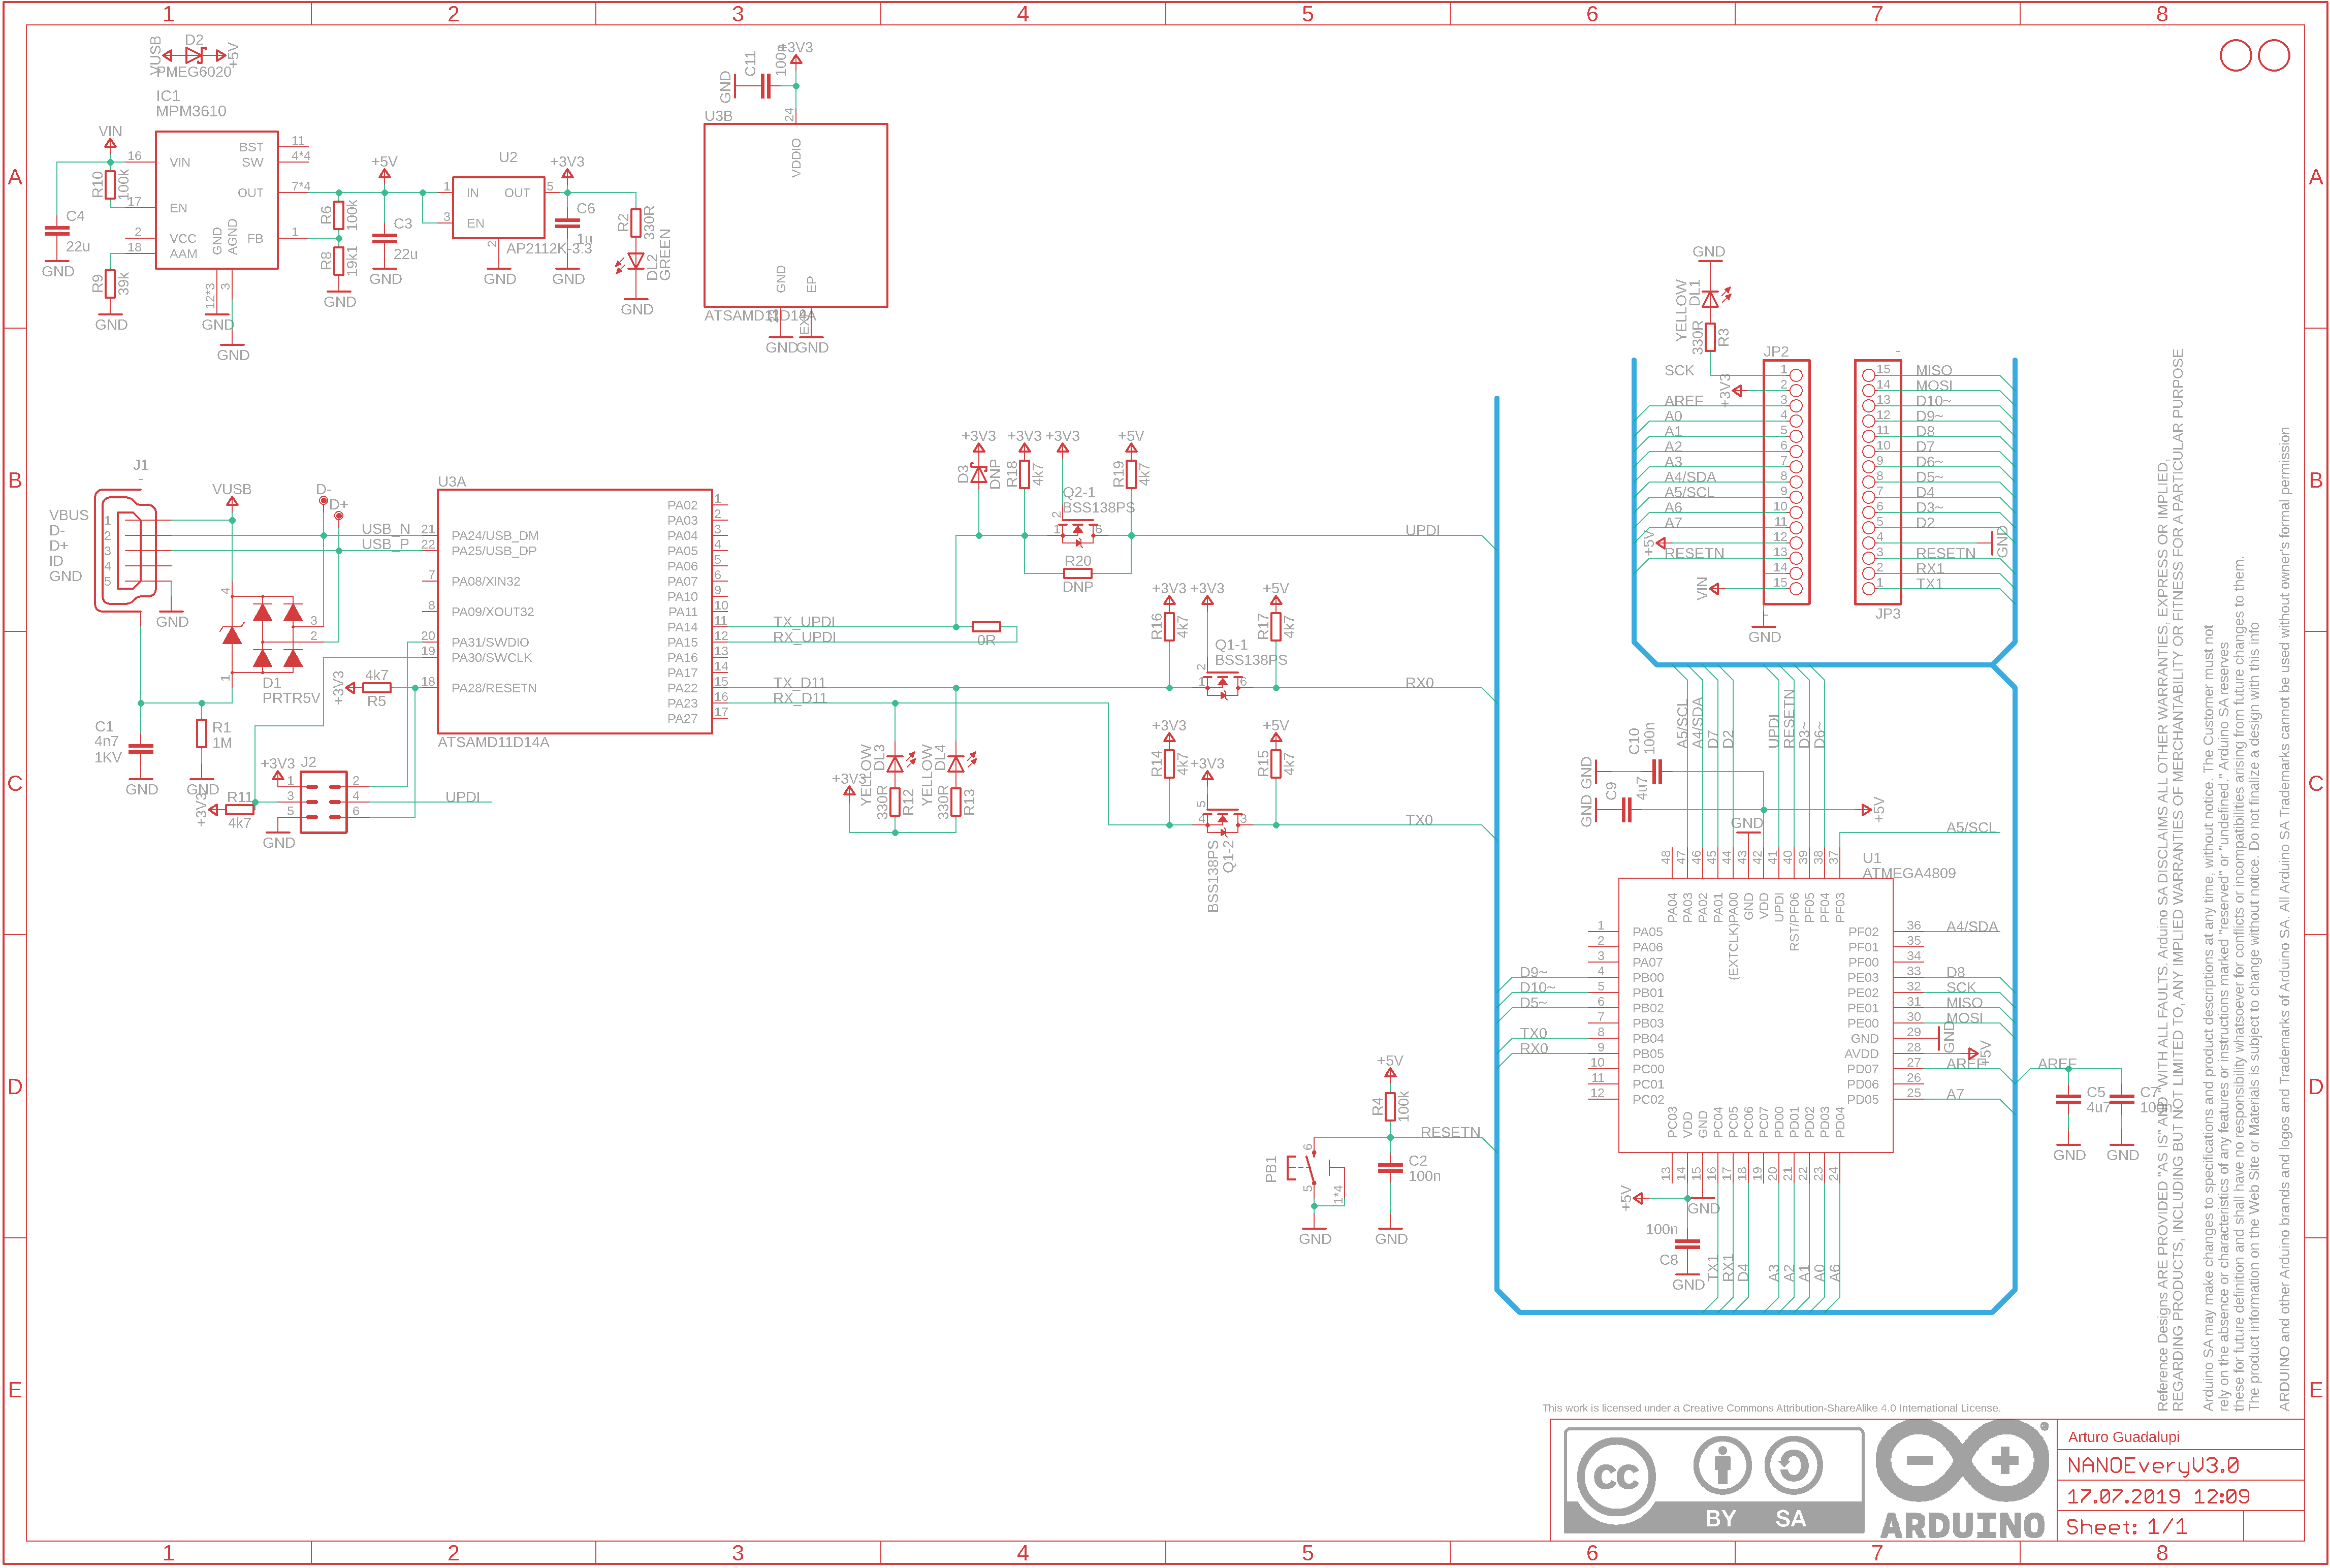Screen dimensions: 2330x1568
Task: Click the 'PRTR5V' part value text
Action: 291,698
